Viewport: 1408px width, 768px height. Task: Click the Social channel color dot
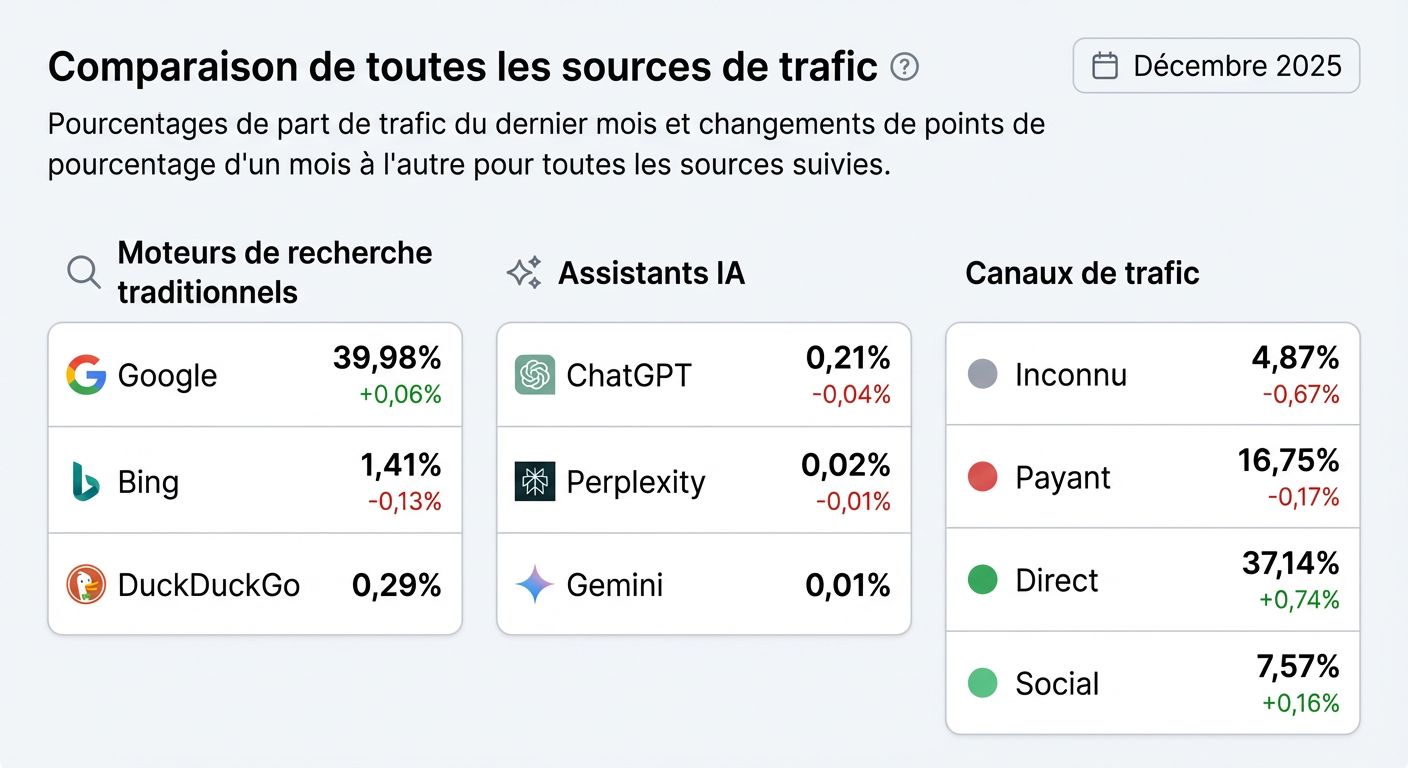983,684
